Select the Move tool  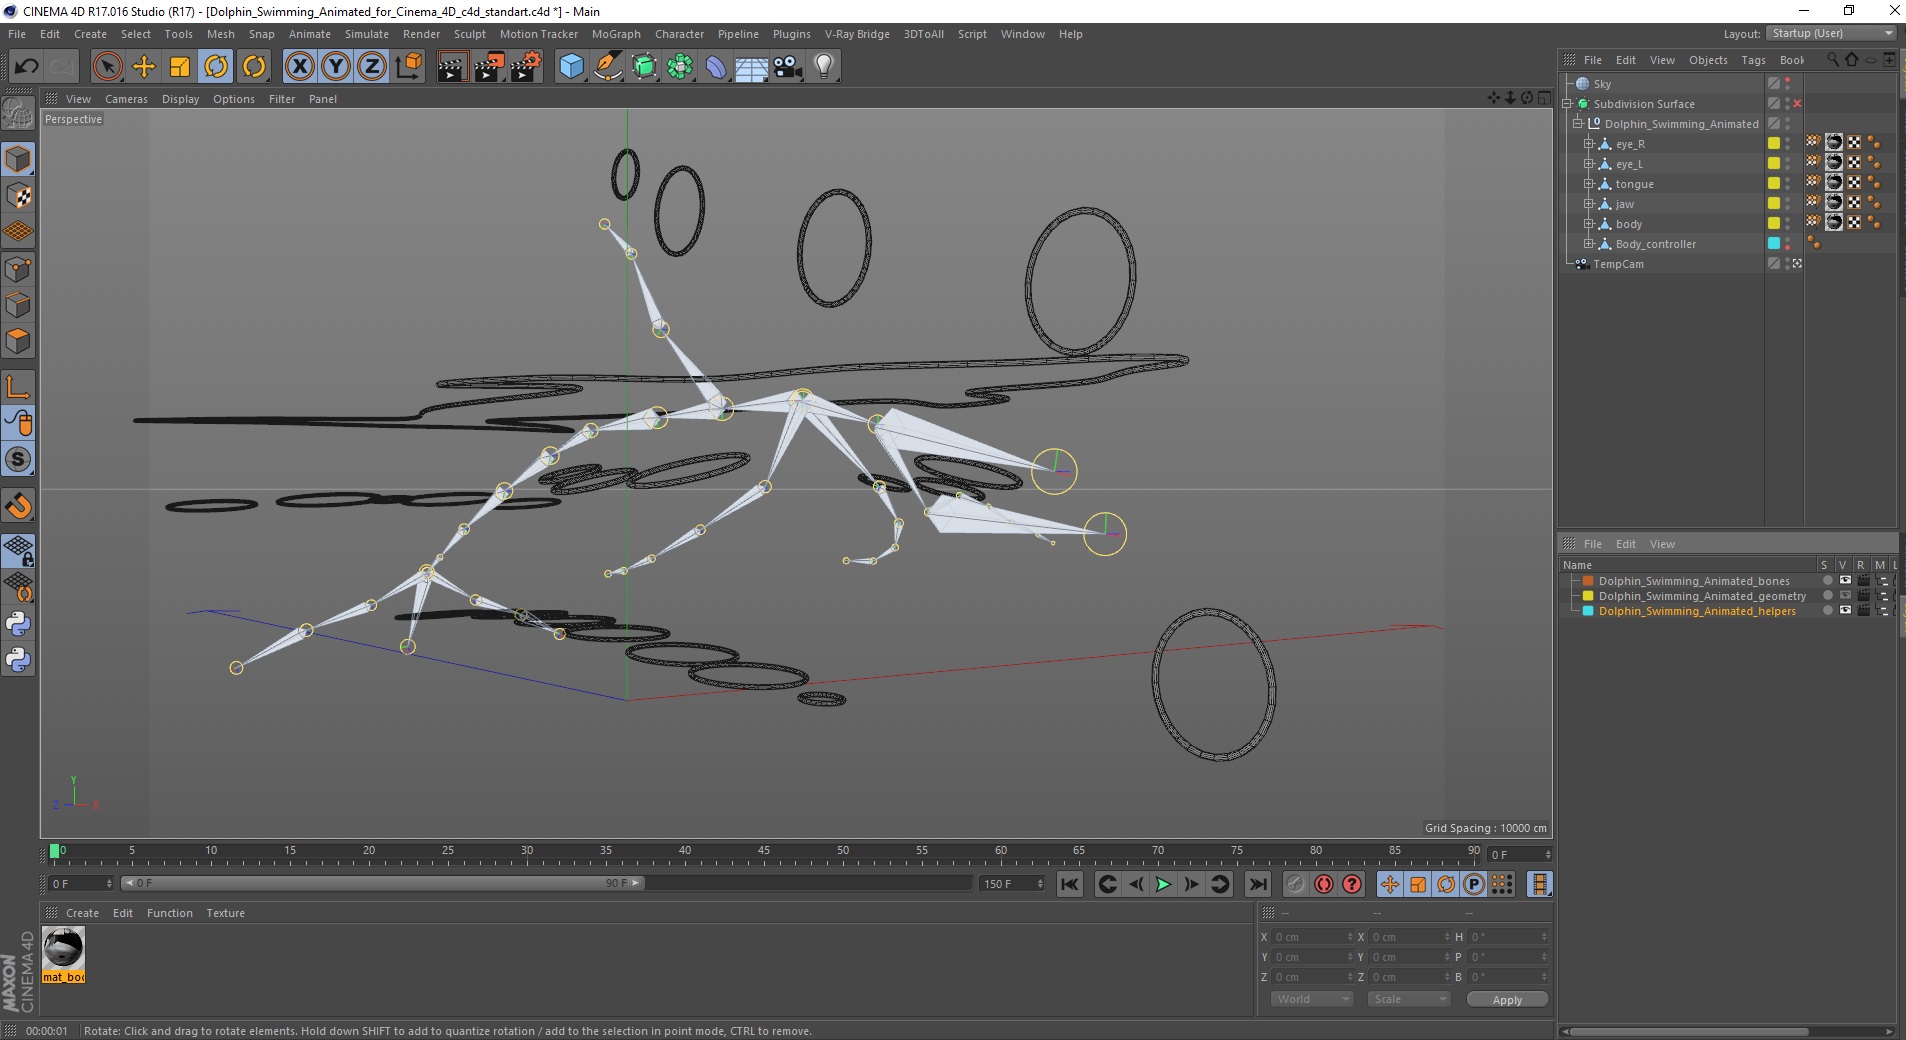click(144, 67)
